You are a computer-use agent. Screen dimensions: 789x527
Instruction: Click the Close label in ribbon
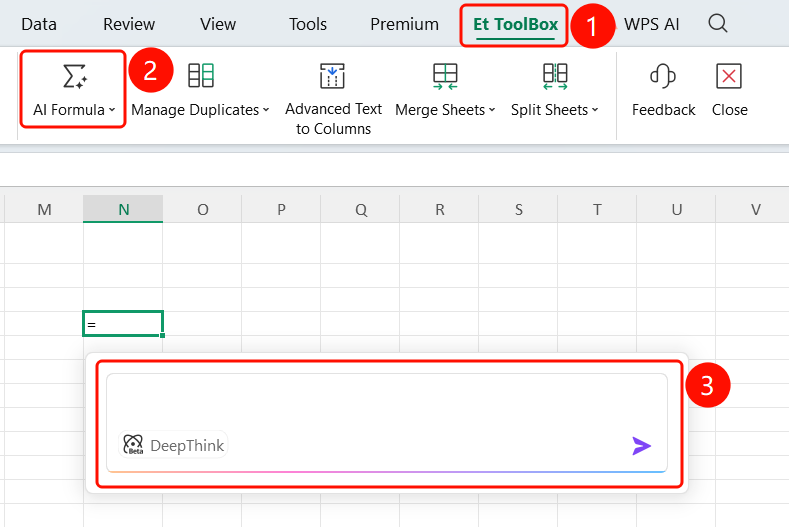[x=730, y=110]
